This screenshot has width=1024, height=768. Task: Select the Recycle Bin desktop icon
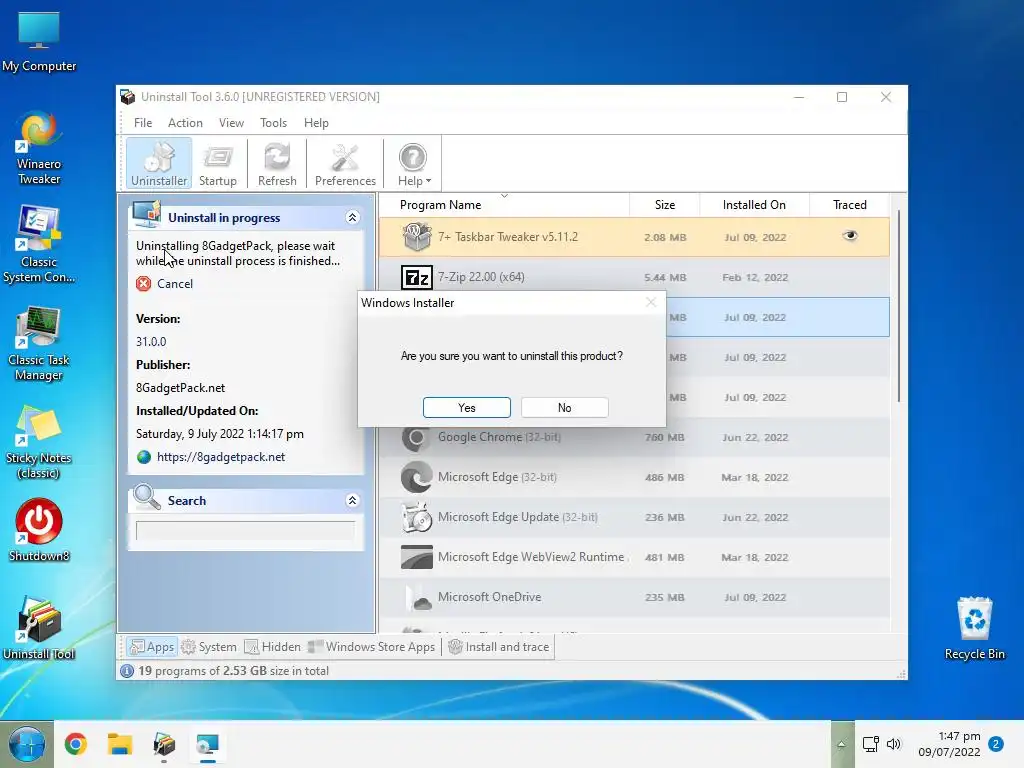pos(974,628)
